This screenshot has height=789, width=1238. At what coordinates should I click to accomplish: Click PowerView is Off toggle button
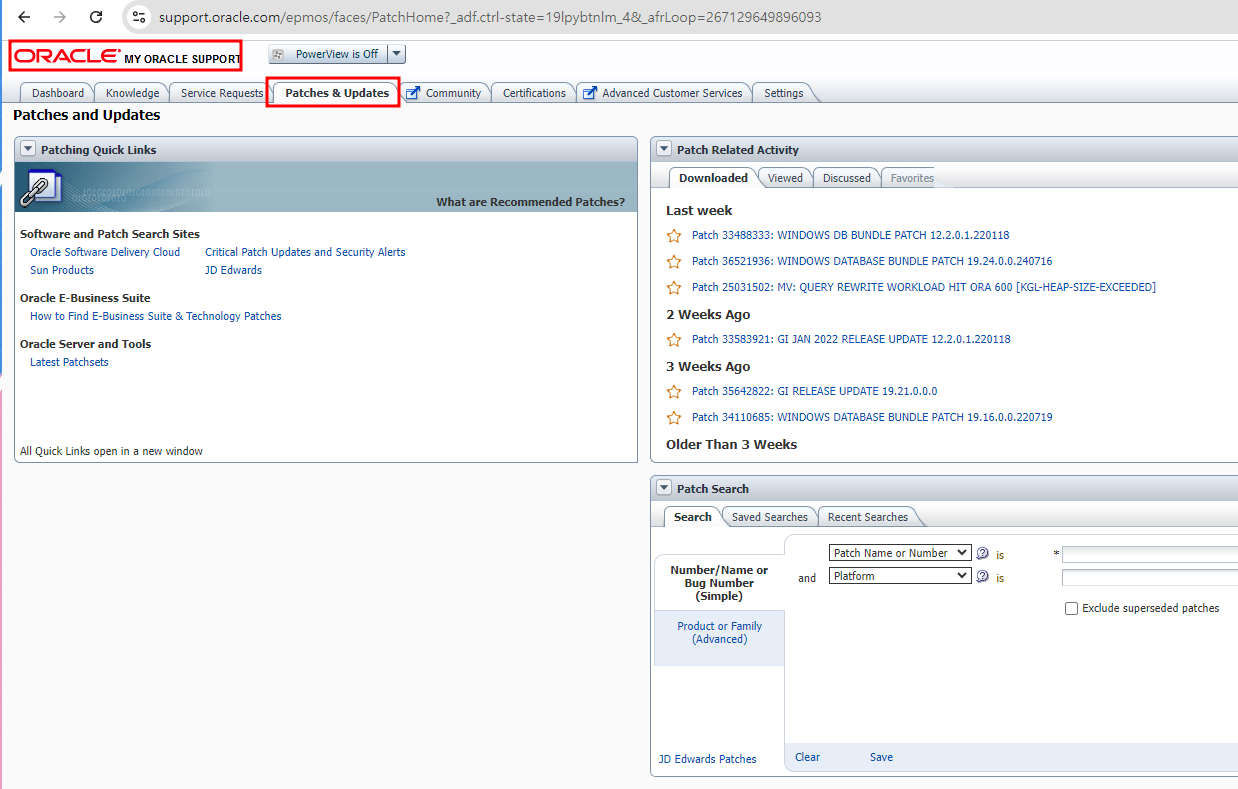327,54
